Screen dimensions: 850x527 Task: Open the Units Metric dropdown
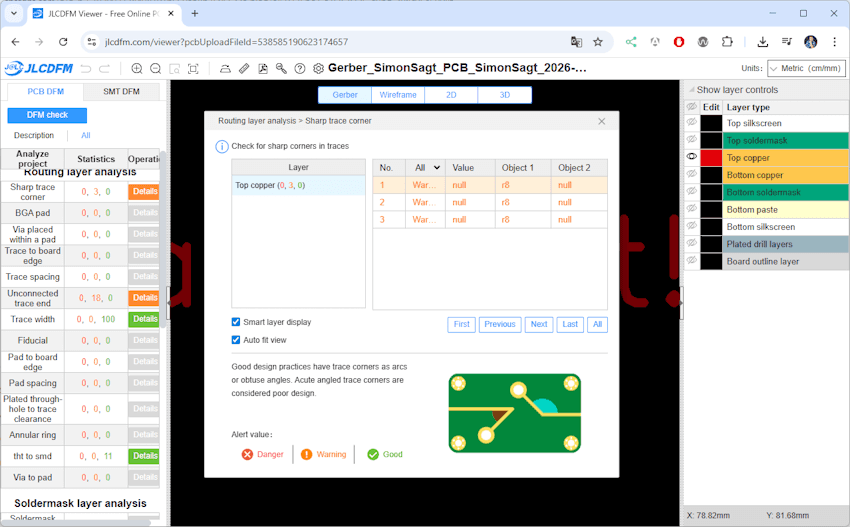click(x=806, y=68)
